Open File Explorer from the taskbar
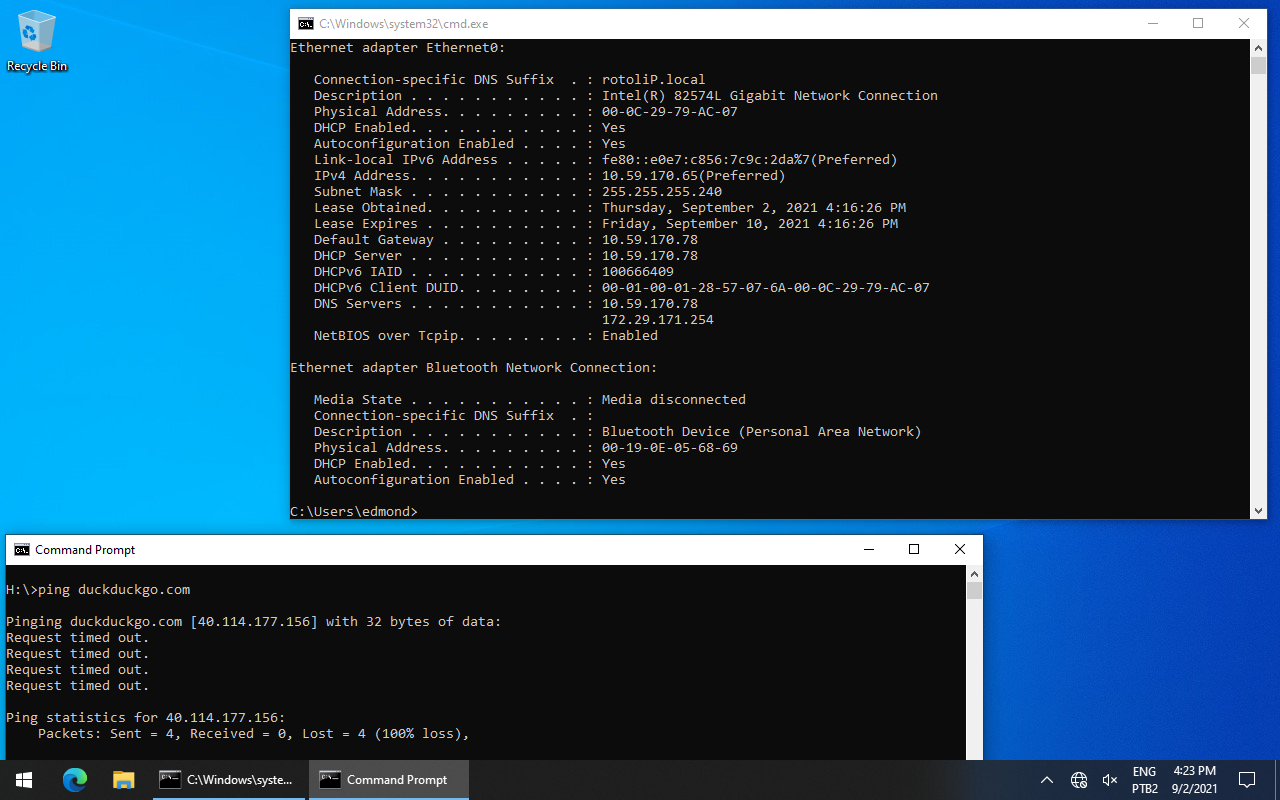The height and width of the screenshot is (800, 1280). [x=123, y=779]
